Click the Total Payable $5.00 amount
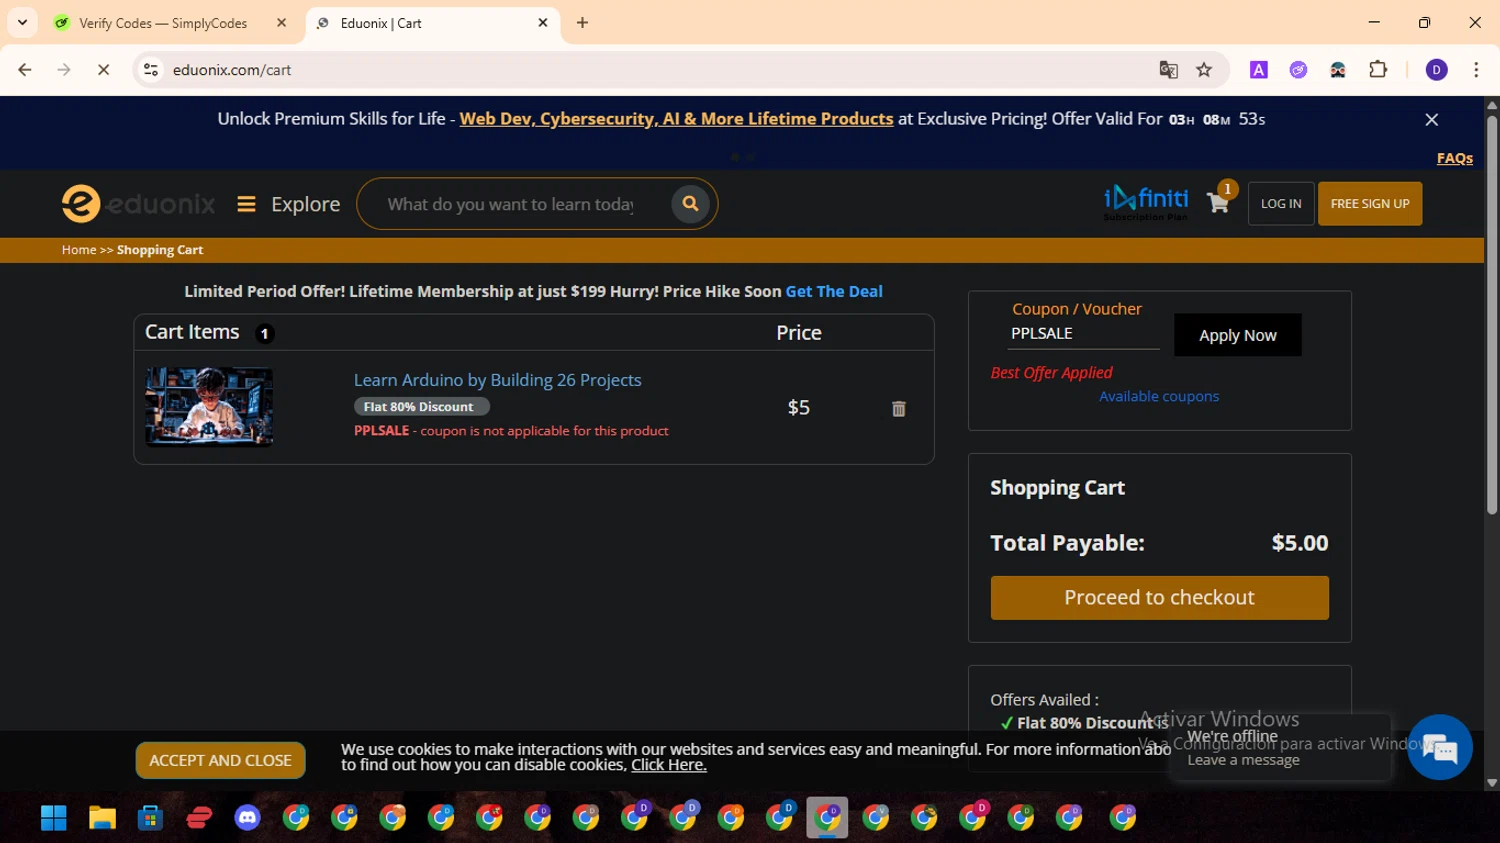The image size is (1500, 843). pyautogui.click(x=1300, y=543)
